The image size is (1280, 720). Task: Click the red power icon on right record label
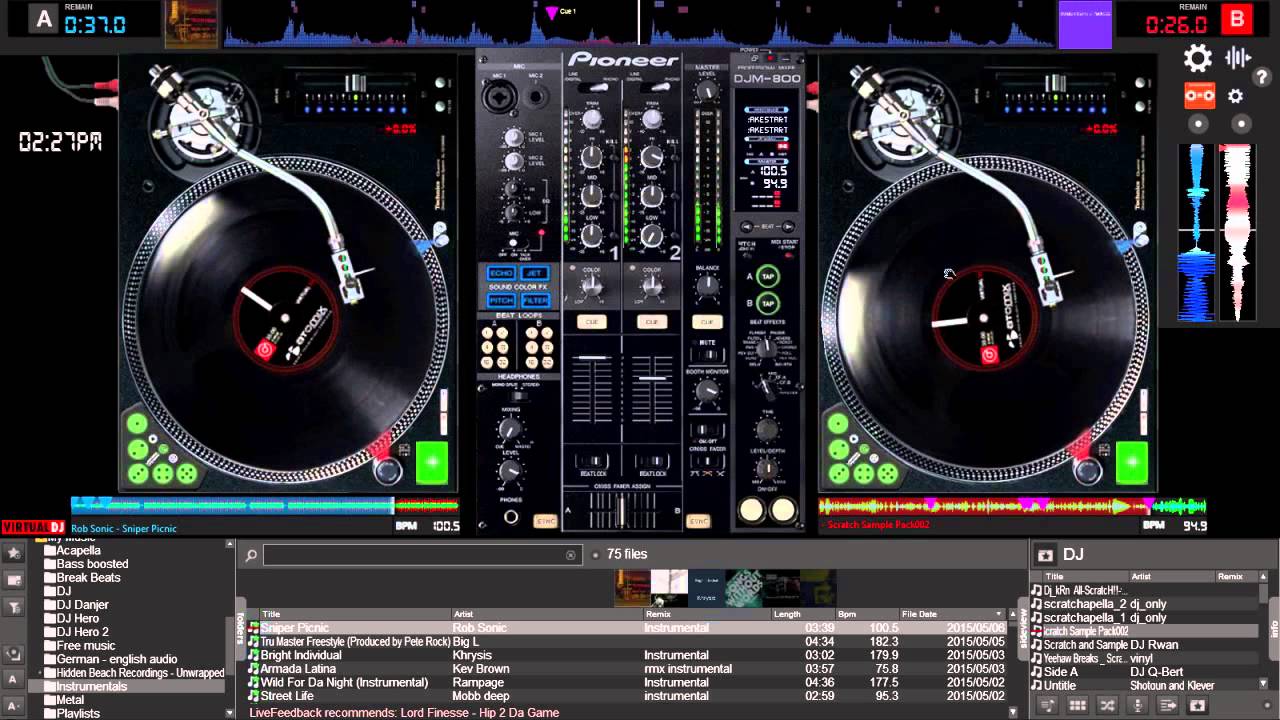[989, 354]
